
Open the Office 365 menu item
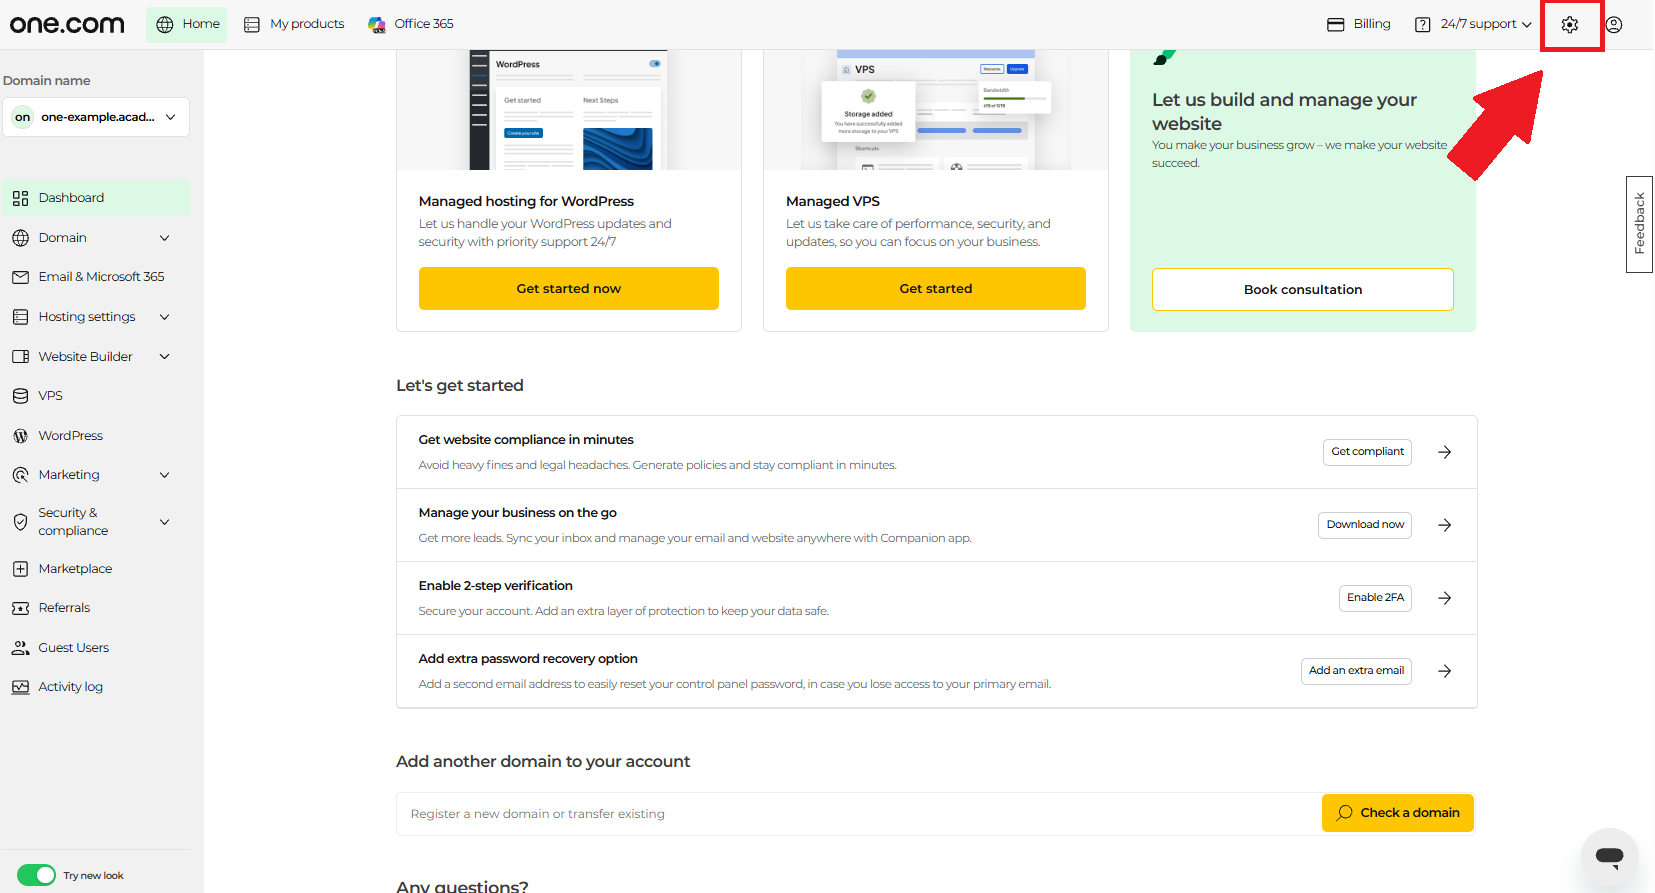click(x=411, y=25)
